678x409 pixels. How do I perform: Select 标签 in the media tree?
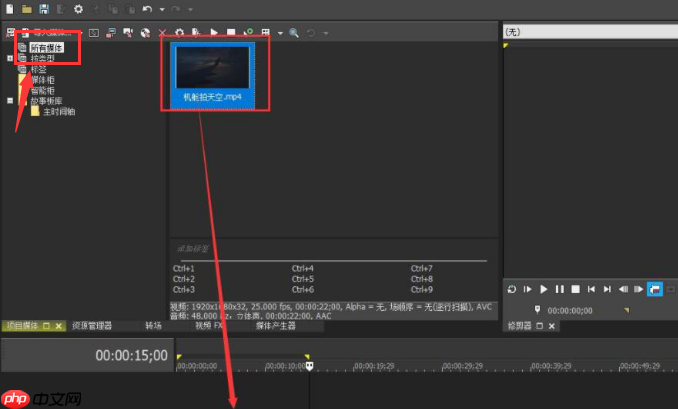[38, 69]
